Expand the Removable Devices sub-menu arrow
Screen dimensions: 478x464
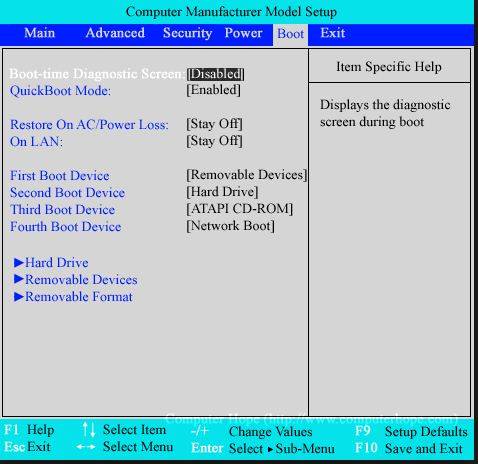coord(19,279)
